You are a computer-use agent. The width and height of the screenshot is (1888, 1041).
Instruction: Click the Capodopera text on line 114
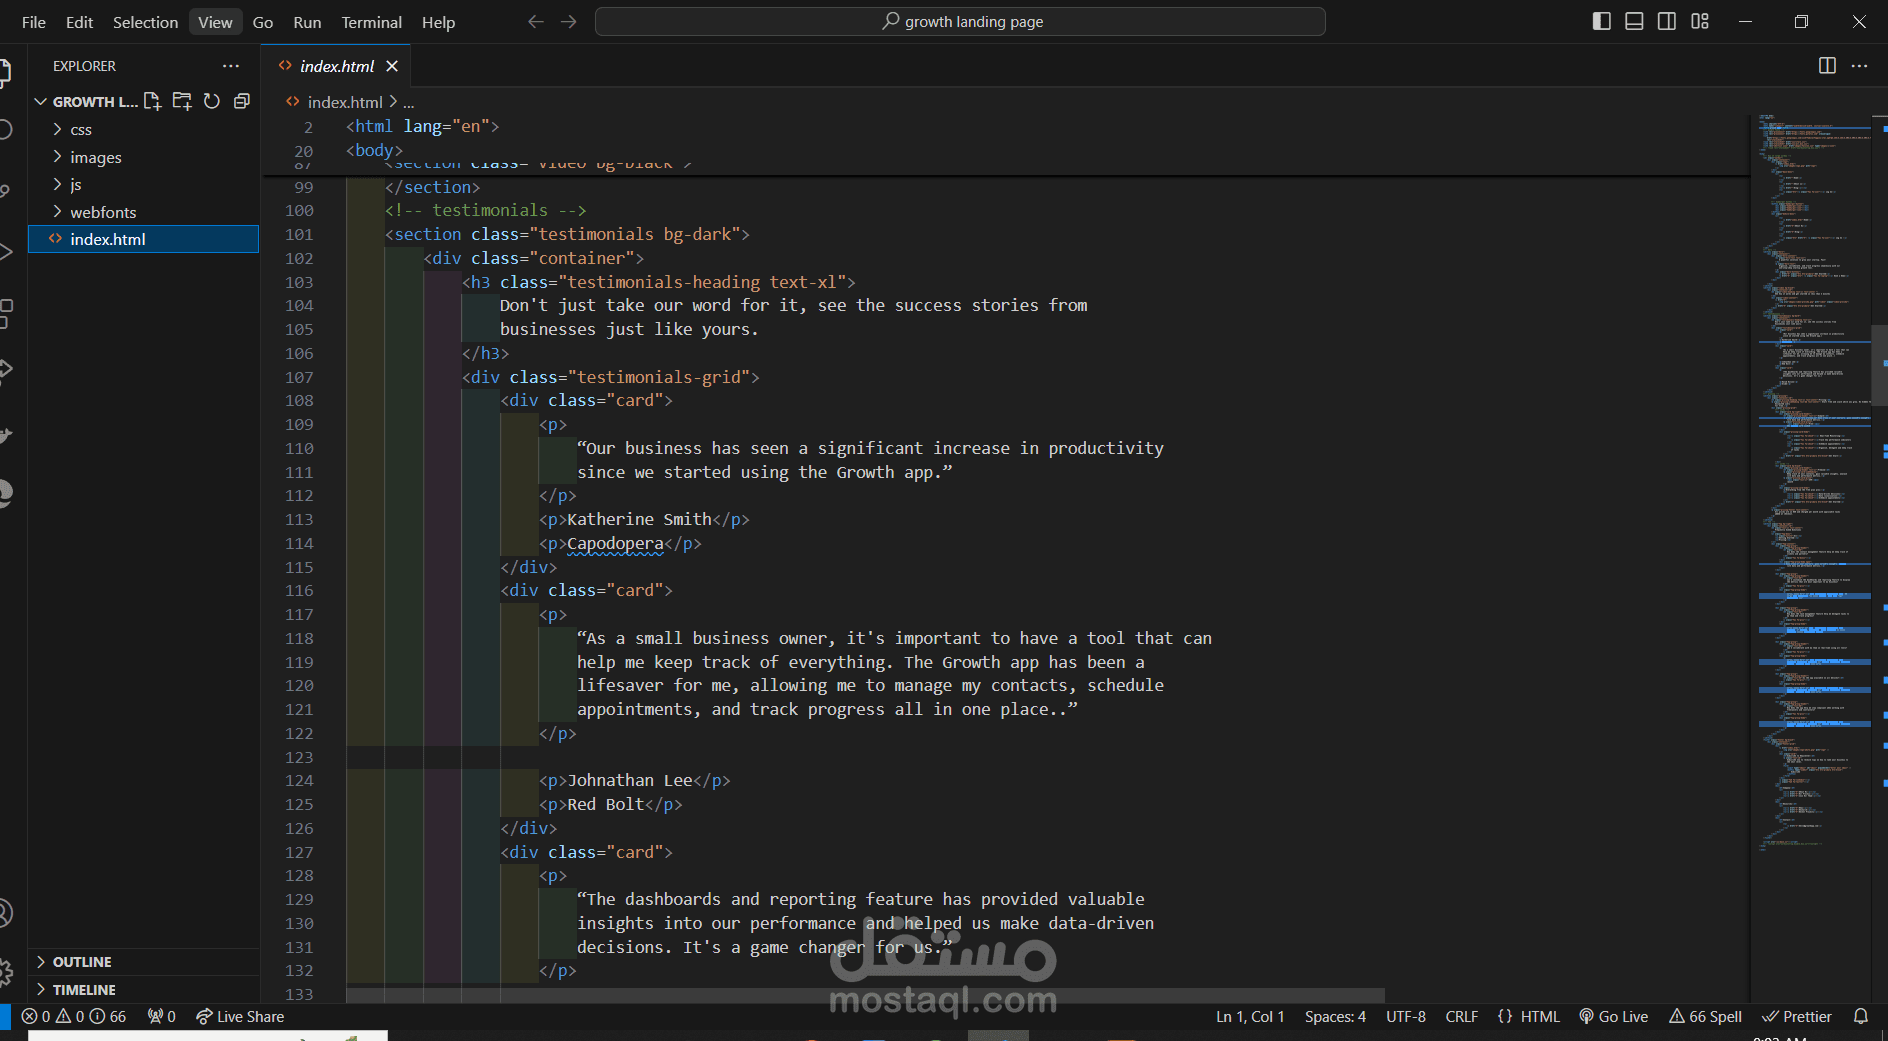(615, 544)
